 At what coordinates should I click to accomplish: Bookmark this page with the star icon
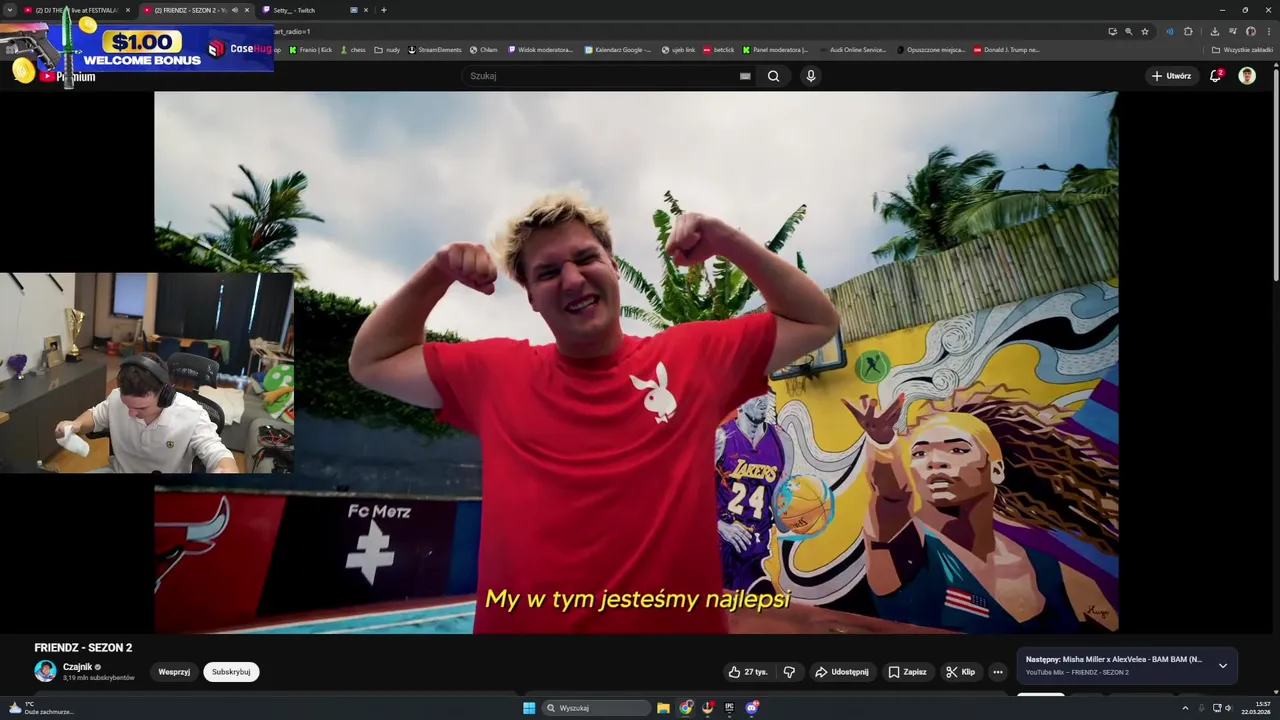(1145, 31)
